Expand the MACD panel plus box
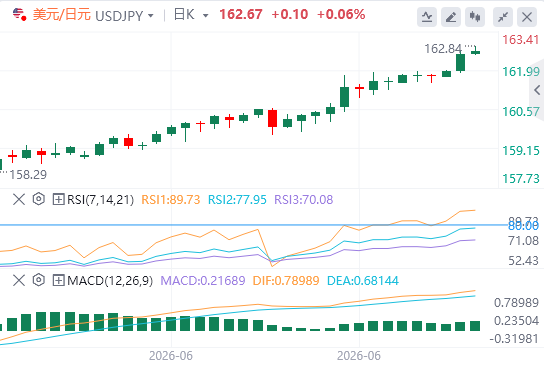 [58, 280]
